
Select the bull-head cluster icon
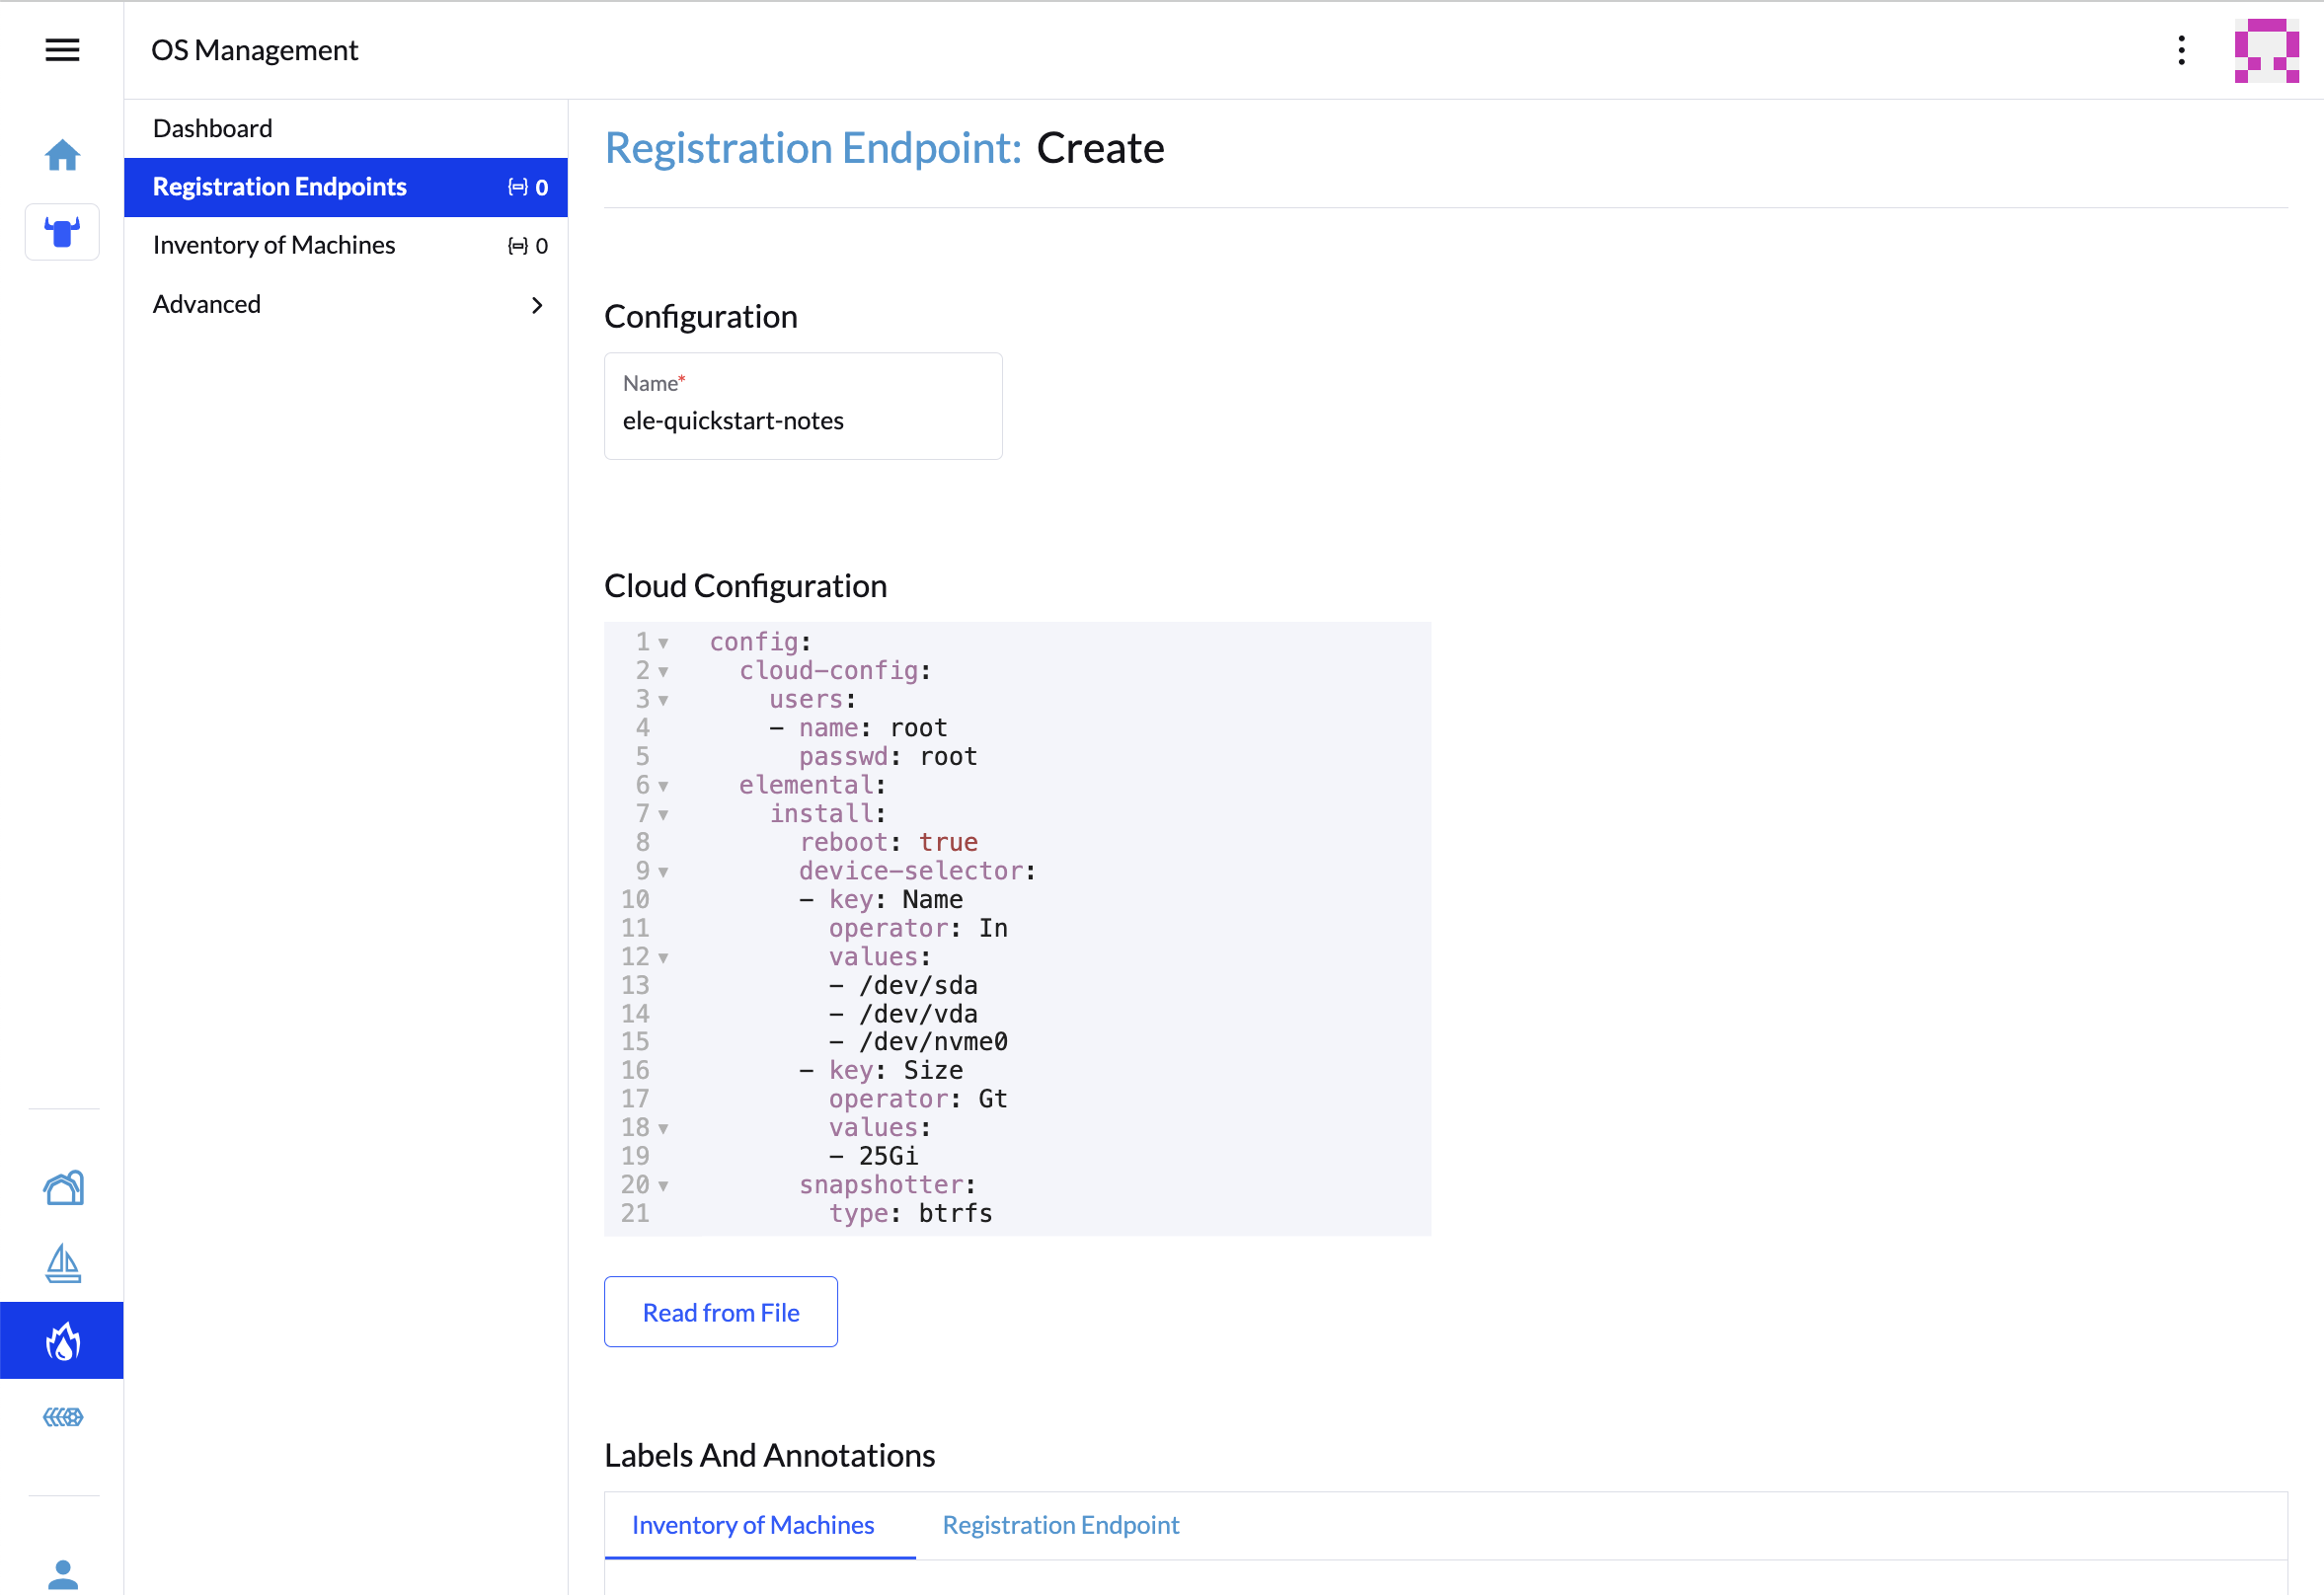(62, 233)
